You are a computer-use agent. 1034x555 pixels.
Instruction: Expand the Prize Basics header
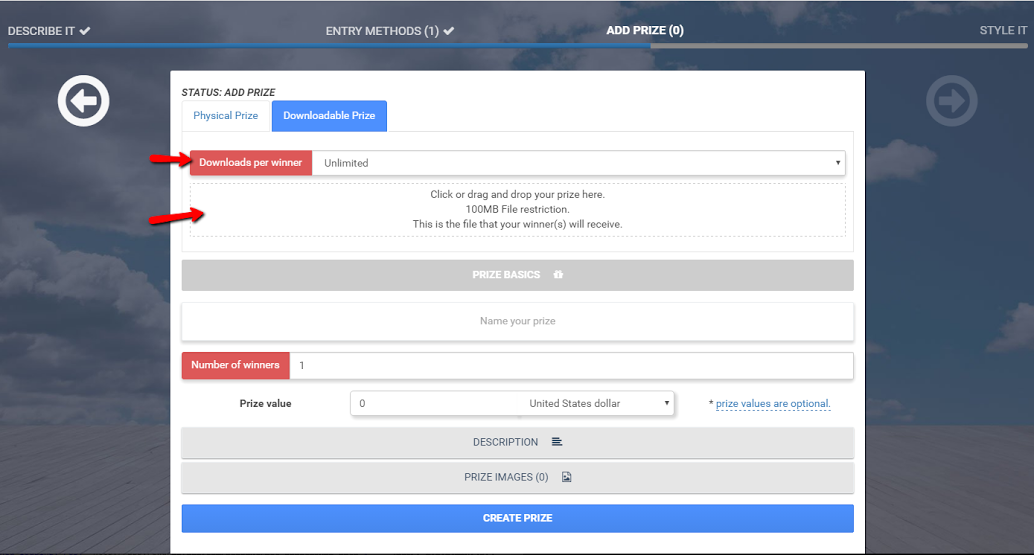click(x=518, y=275)
